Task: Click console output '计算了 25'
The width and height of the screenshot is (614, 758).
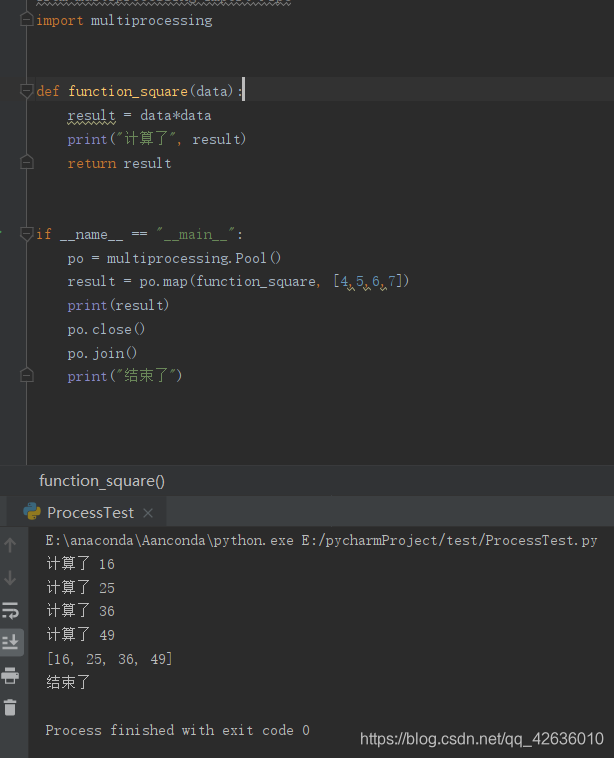Action: click(x=80, y=587)
